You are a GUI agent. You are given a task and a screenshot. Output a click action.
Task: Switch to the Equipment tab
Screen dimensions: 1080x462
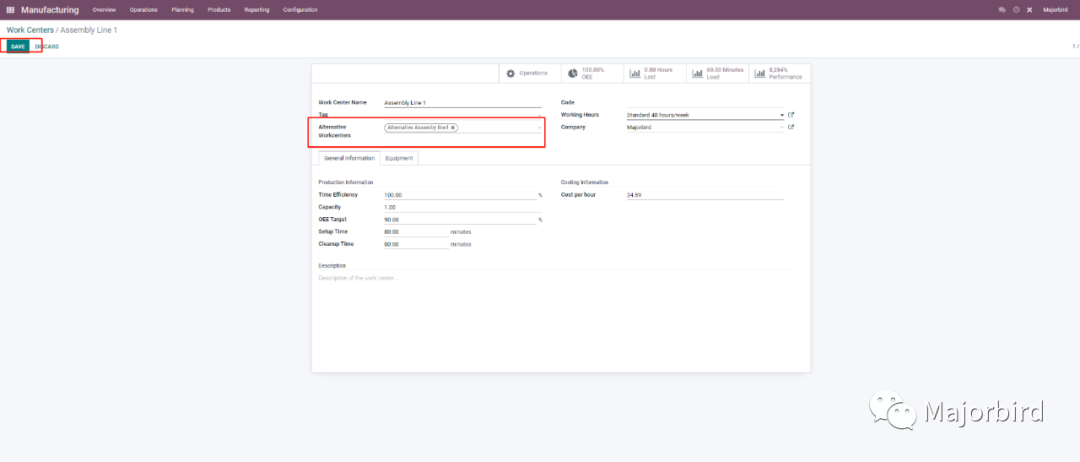[400, 158]
